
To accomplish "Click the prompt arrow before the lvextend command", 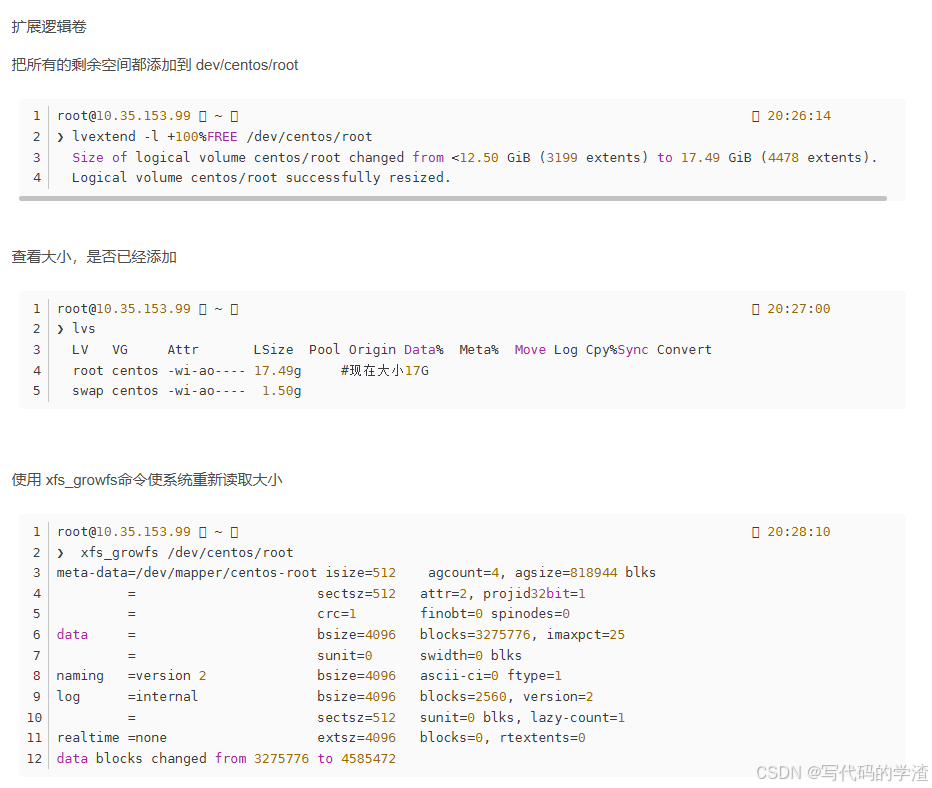I will (61, 137).
